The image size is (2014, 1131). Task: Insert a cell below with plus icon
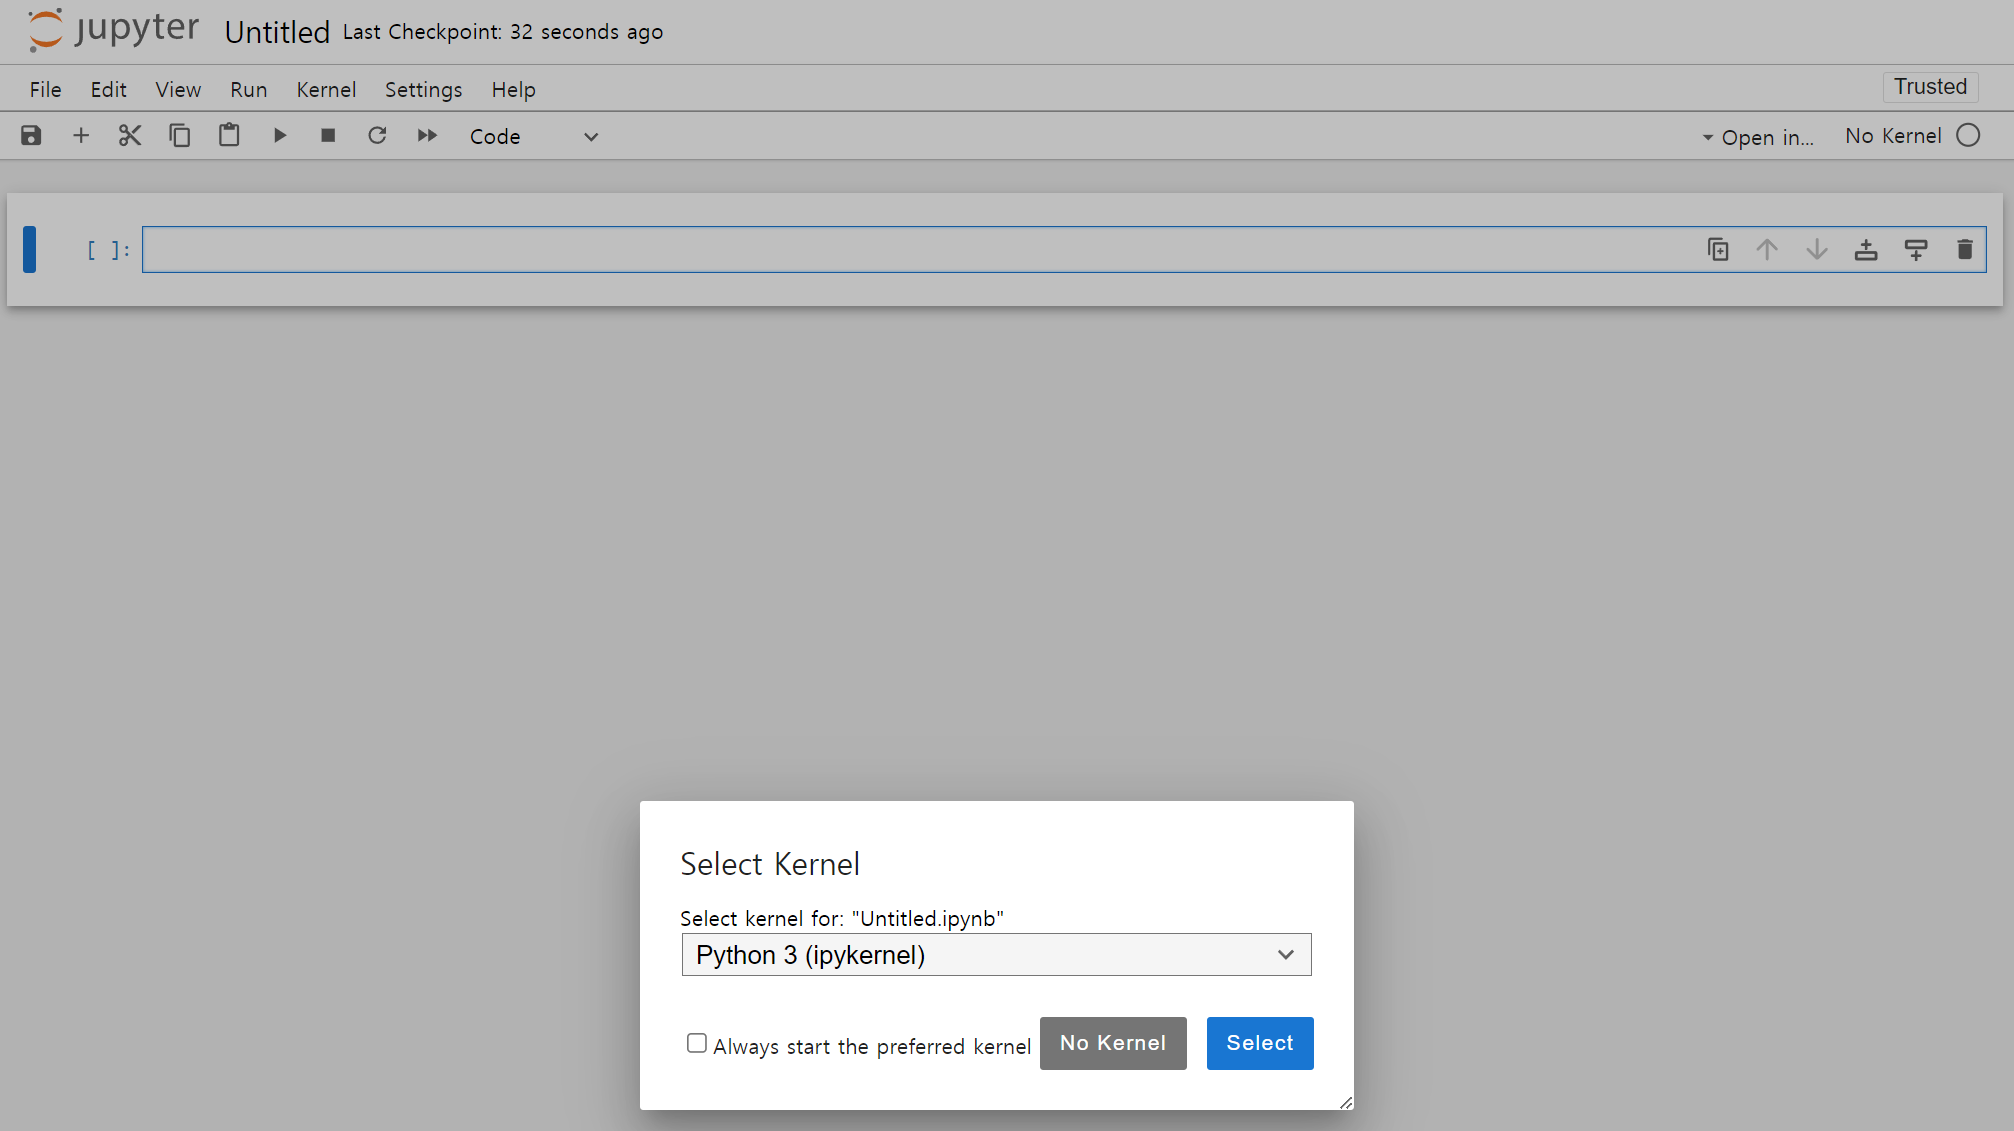pos(81,136)
